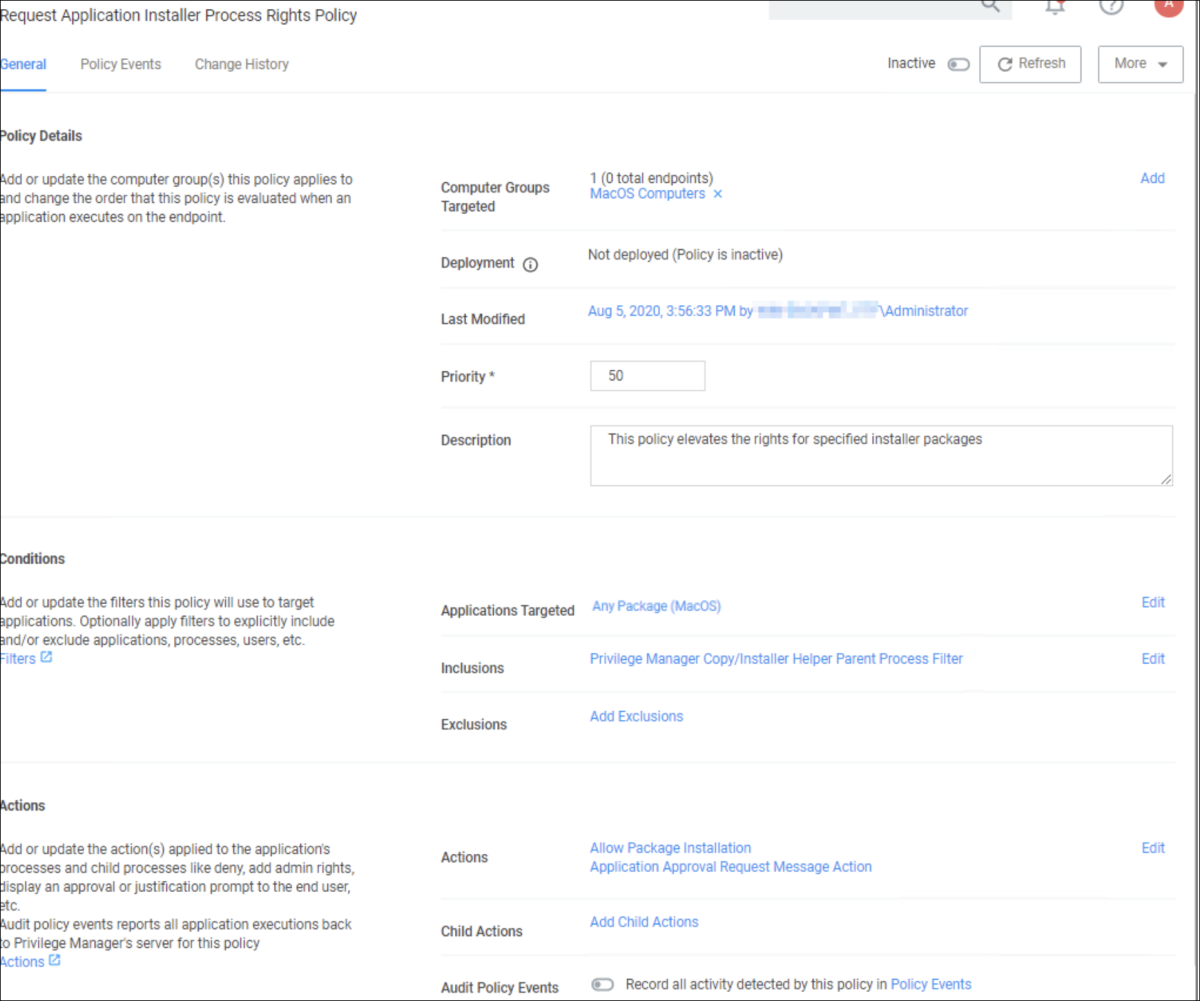Click the Description text area

click(880, 456)
